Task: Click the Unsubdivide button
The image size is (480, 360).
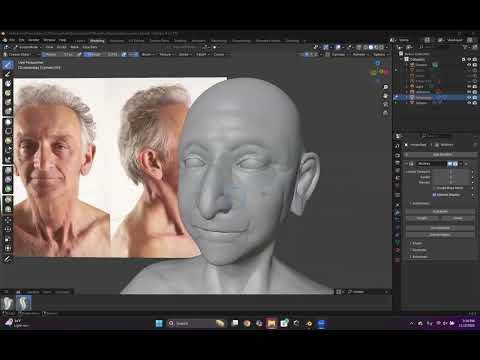Action: tap(440, 228)
